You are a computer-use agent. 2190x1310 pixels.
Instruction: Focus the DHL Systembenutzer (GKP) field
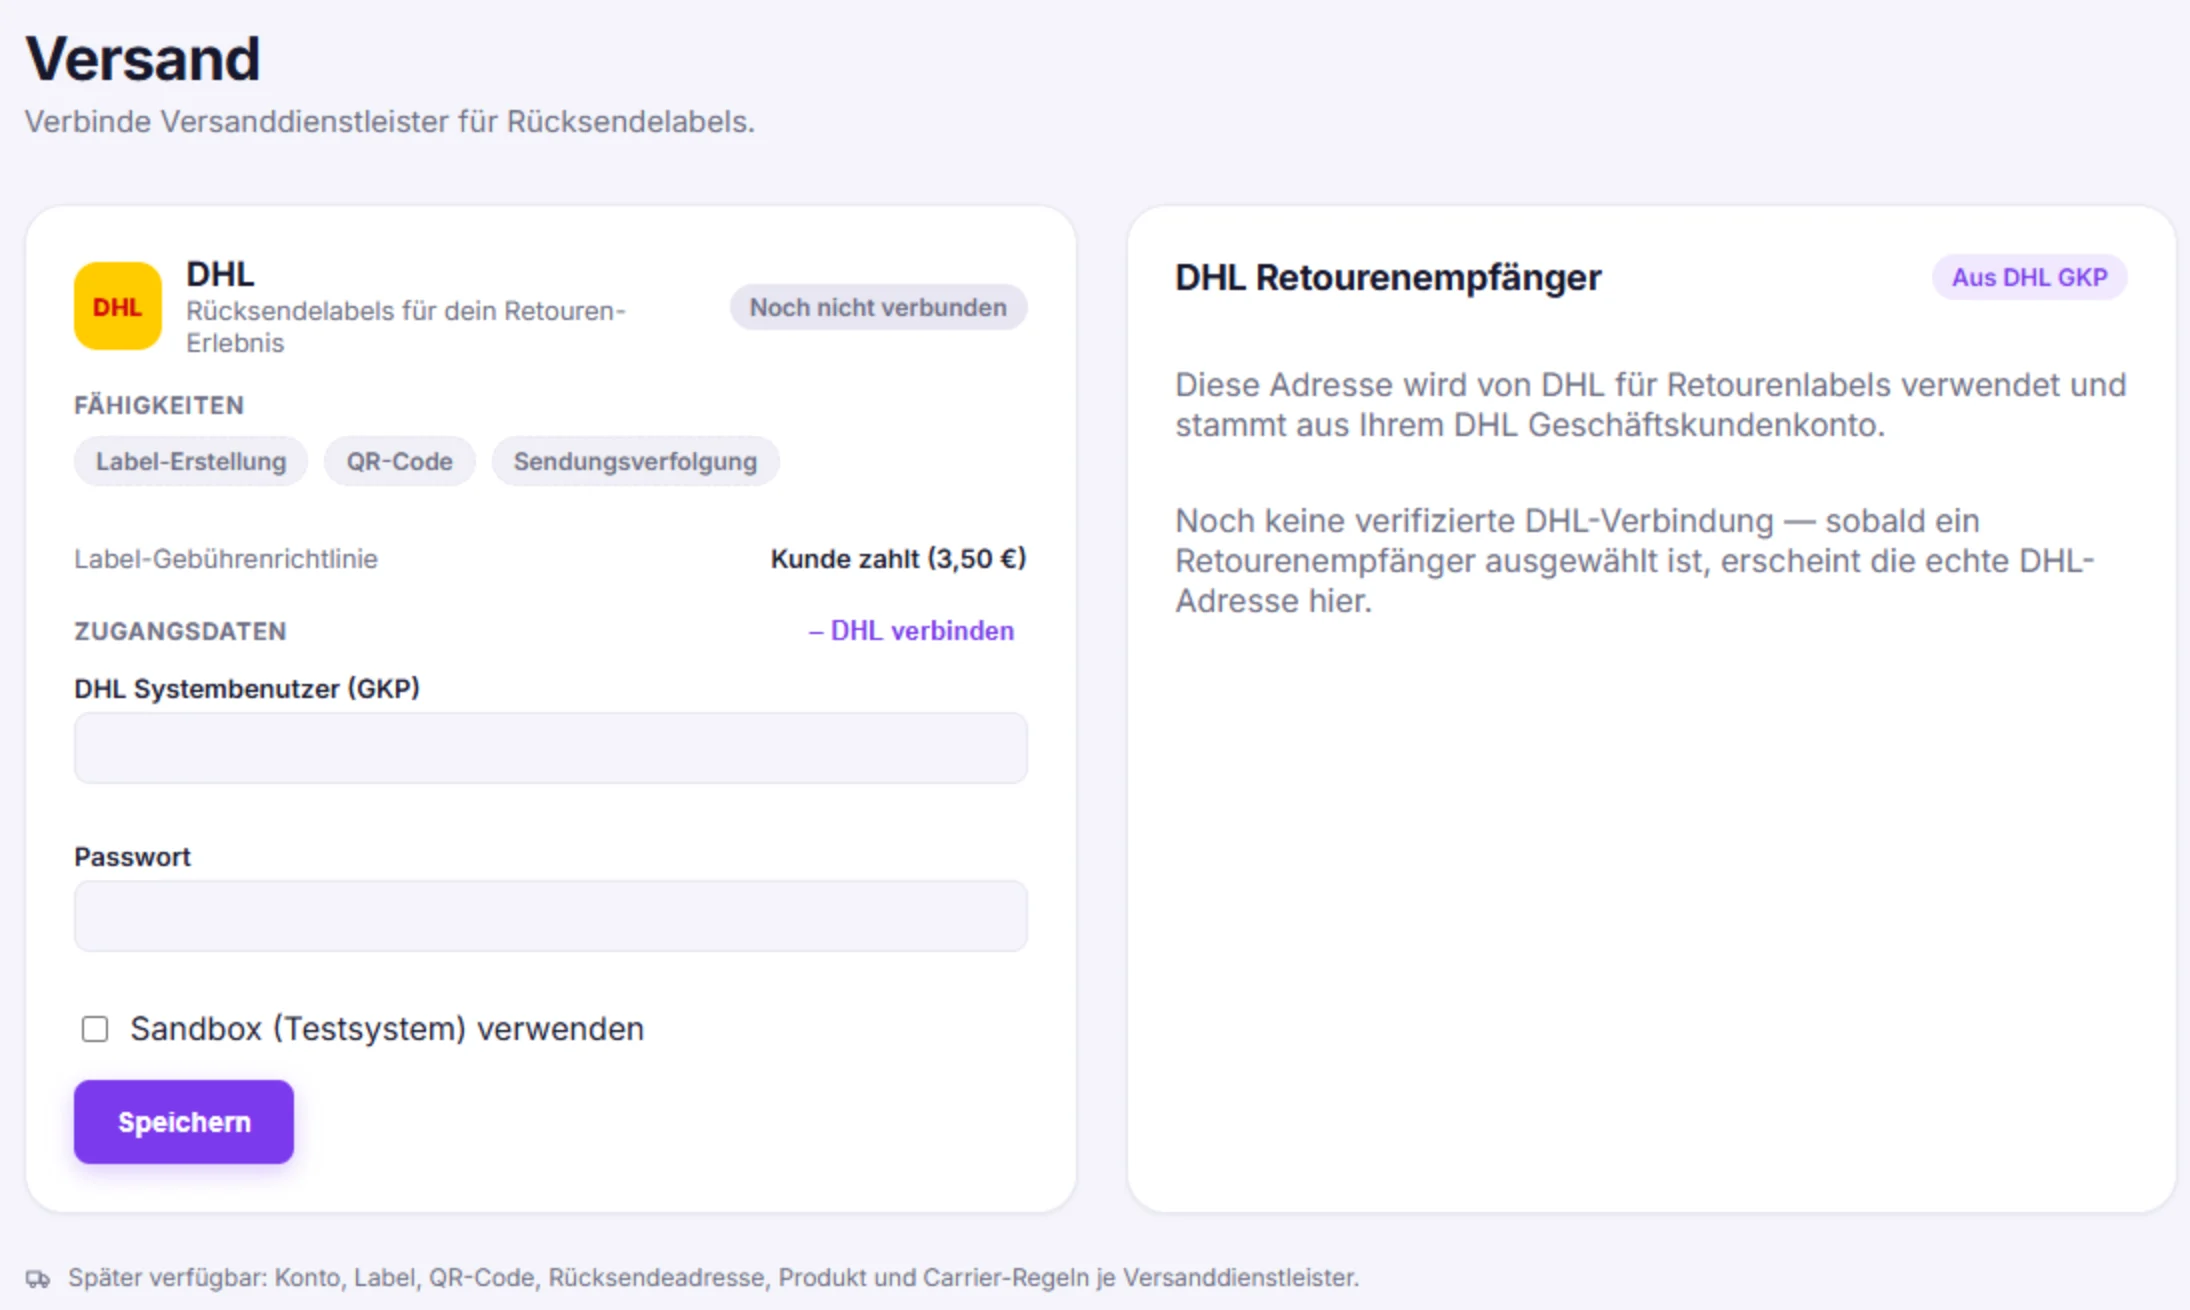click(x=551, y=748)
